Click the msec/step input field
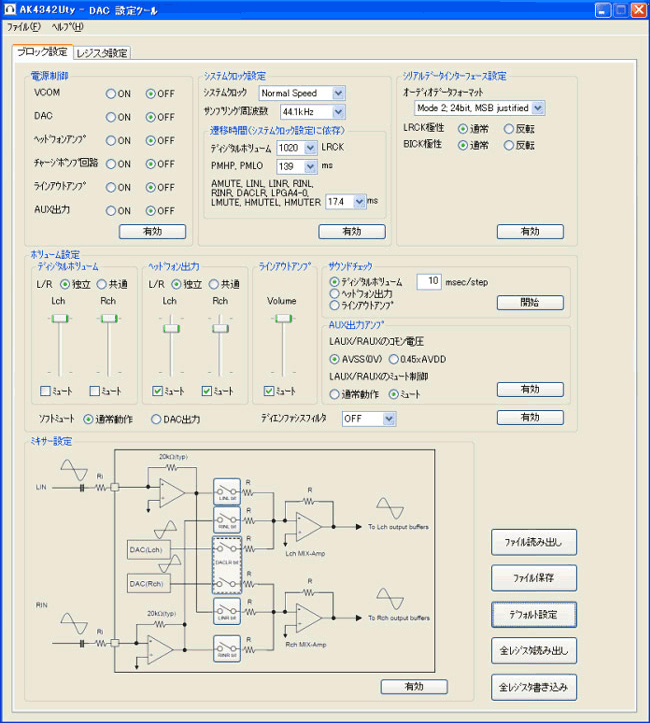 click(429, 281)
